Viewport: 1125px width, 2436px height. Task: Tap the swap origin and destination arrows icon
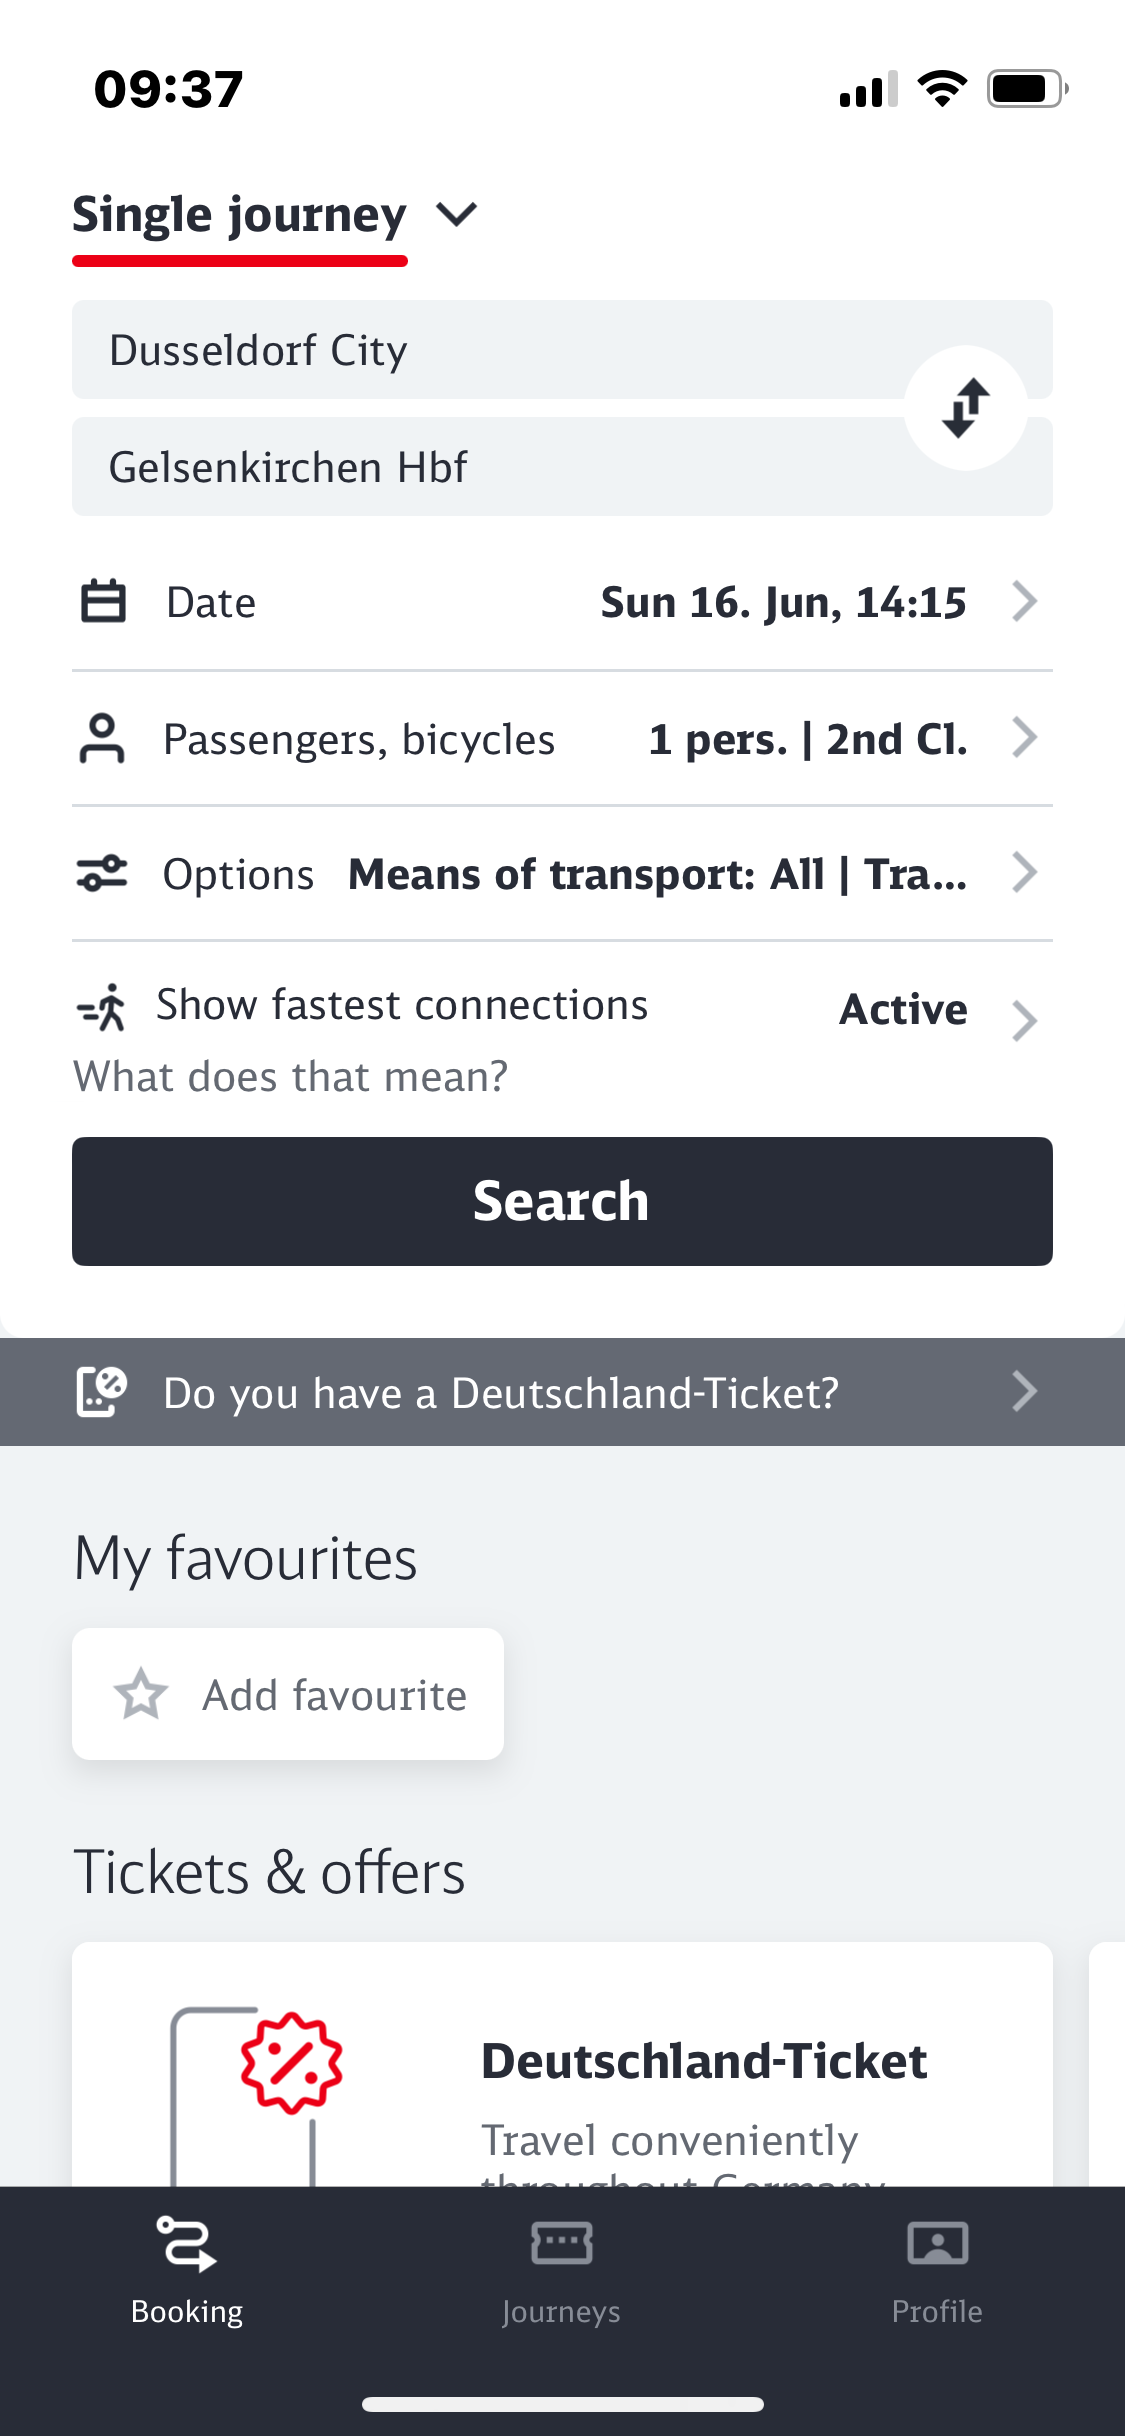click(x=965, y=408)
